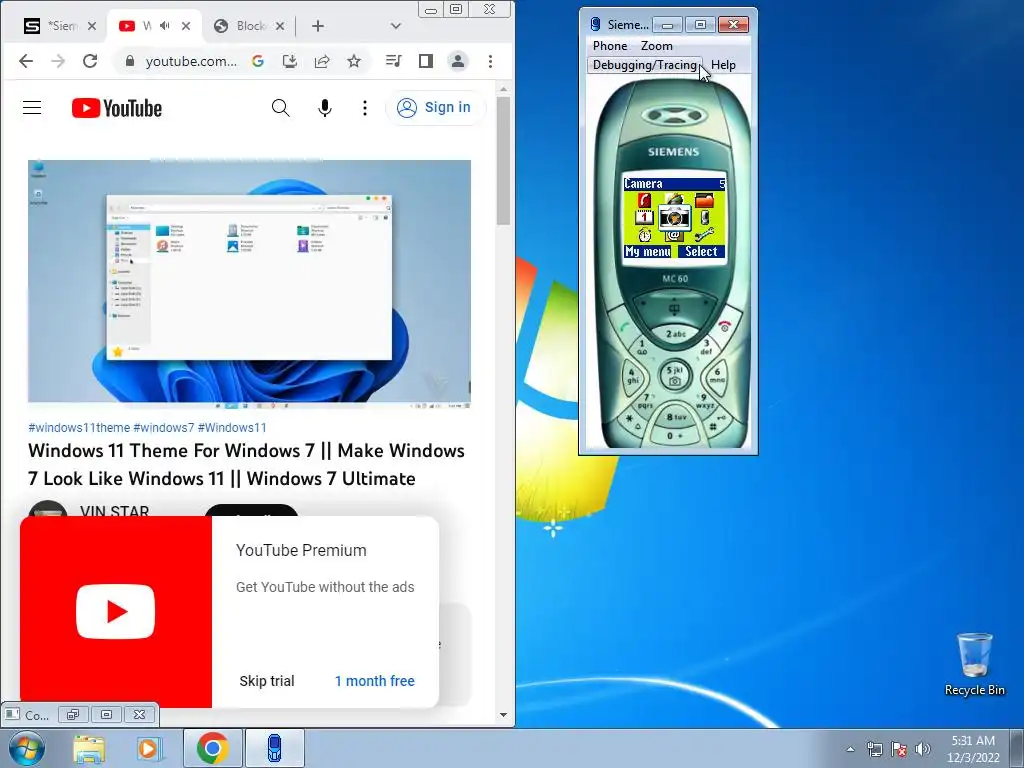Click Skip trial in Premium popup
1024x768 pixels.
tap(266, 681)
